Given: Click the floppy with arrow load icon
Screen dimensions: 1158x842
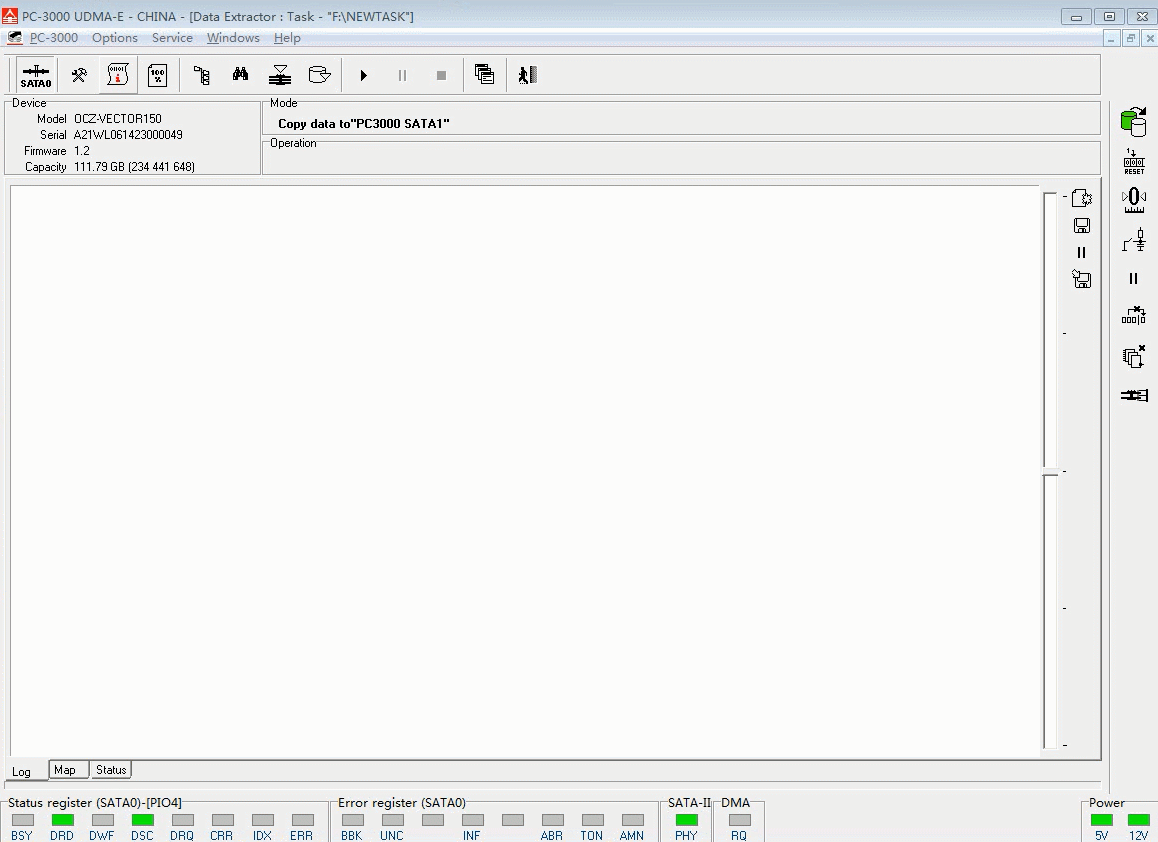Looking at the screenshot, I should [1081, 279].
